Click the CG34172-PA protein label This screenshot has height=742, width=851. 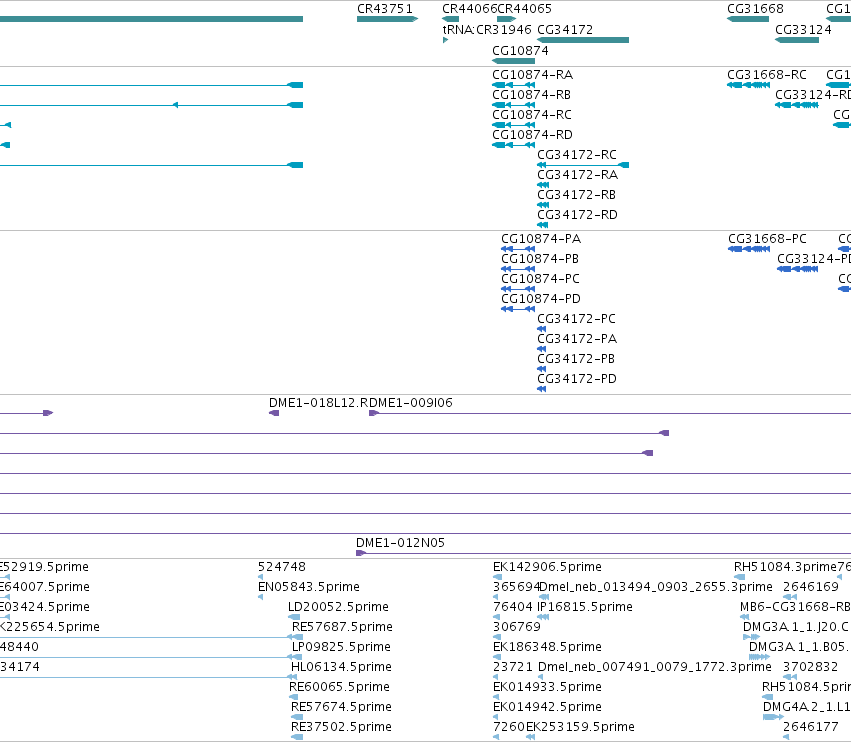pyautogui.click(x=577, y=339)
